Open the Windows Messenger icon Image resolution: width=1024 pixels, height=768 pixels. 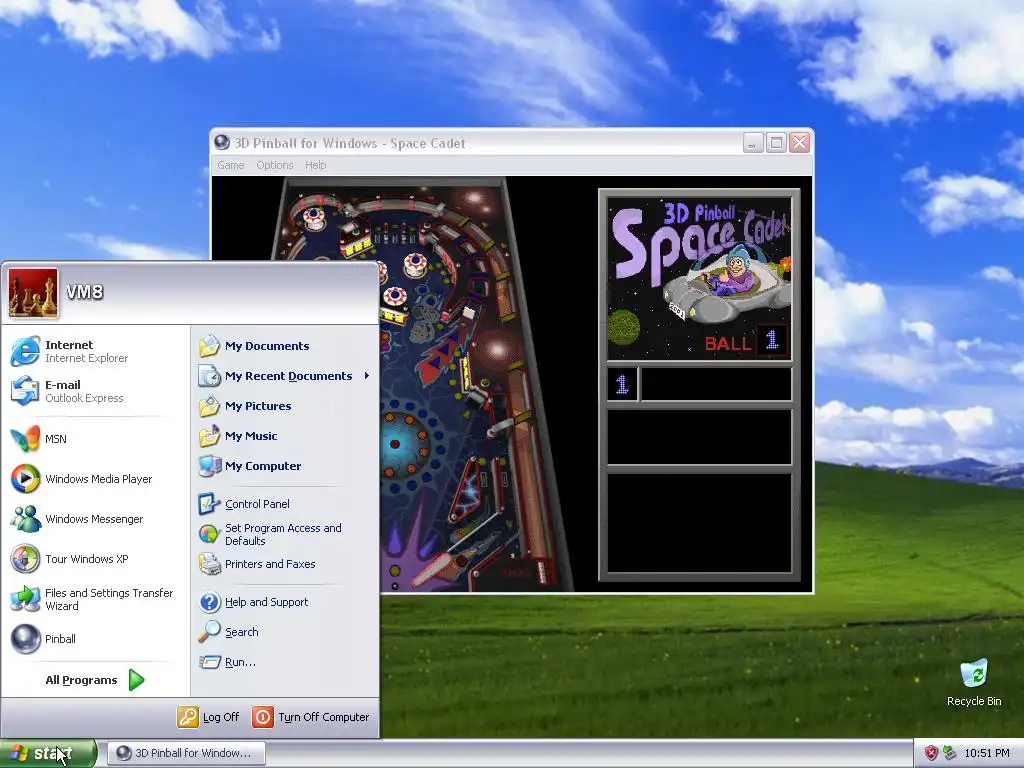tap(25, 519)
